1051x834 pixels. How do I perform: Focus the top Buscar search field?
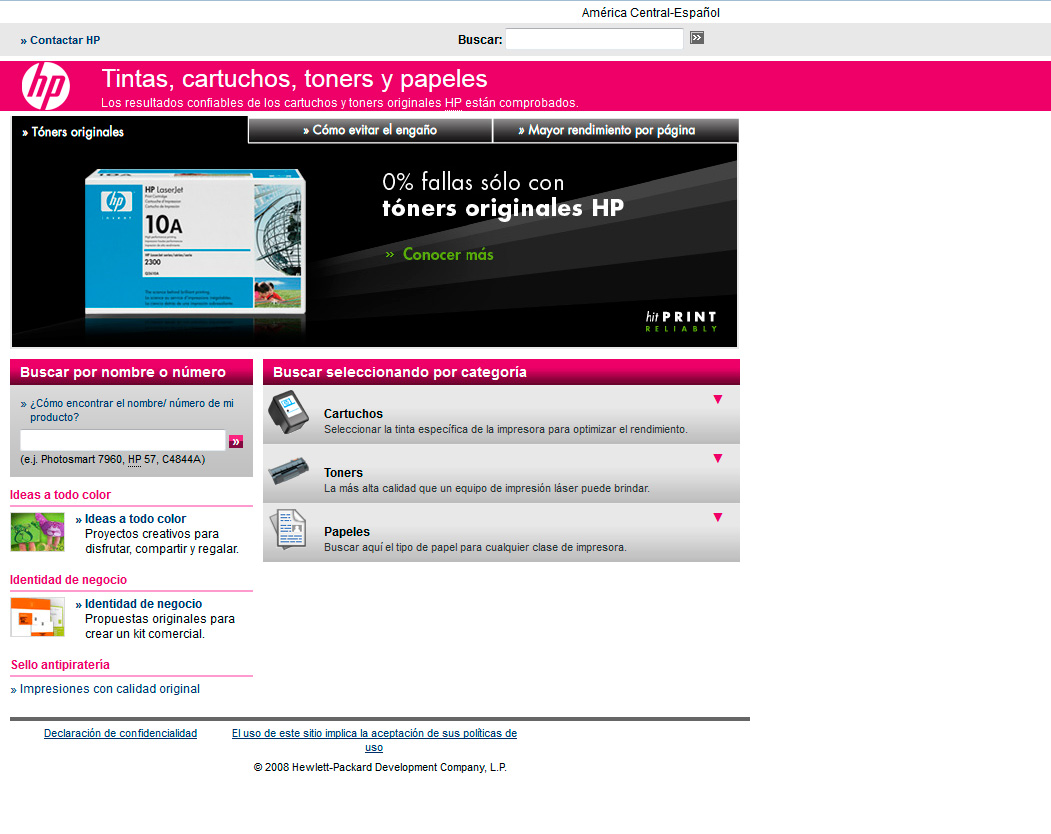[595, 39]
